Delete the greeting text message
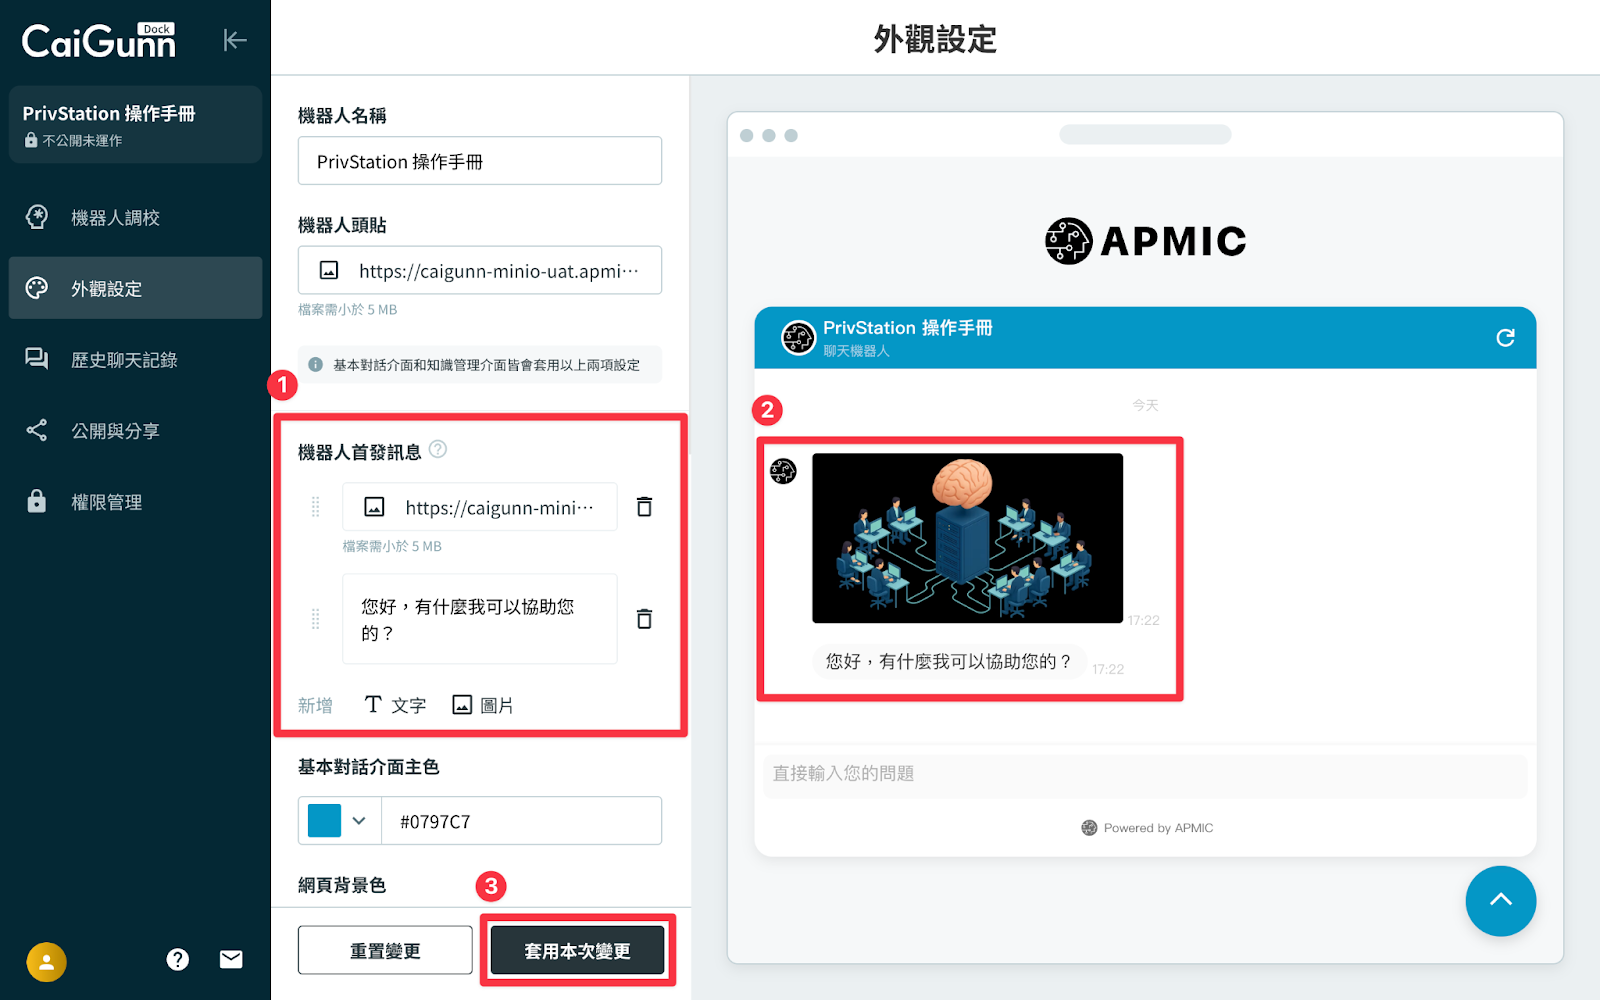 (645, 619)
